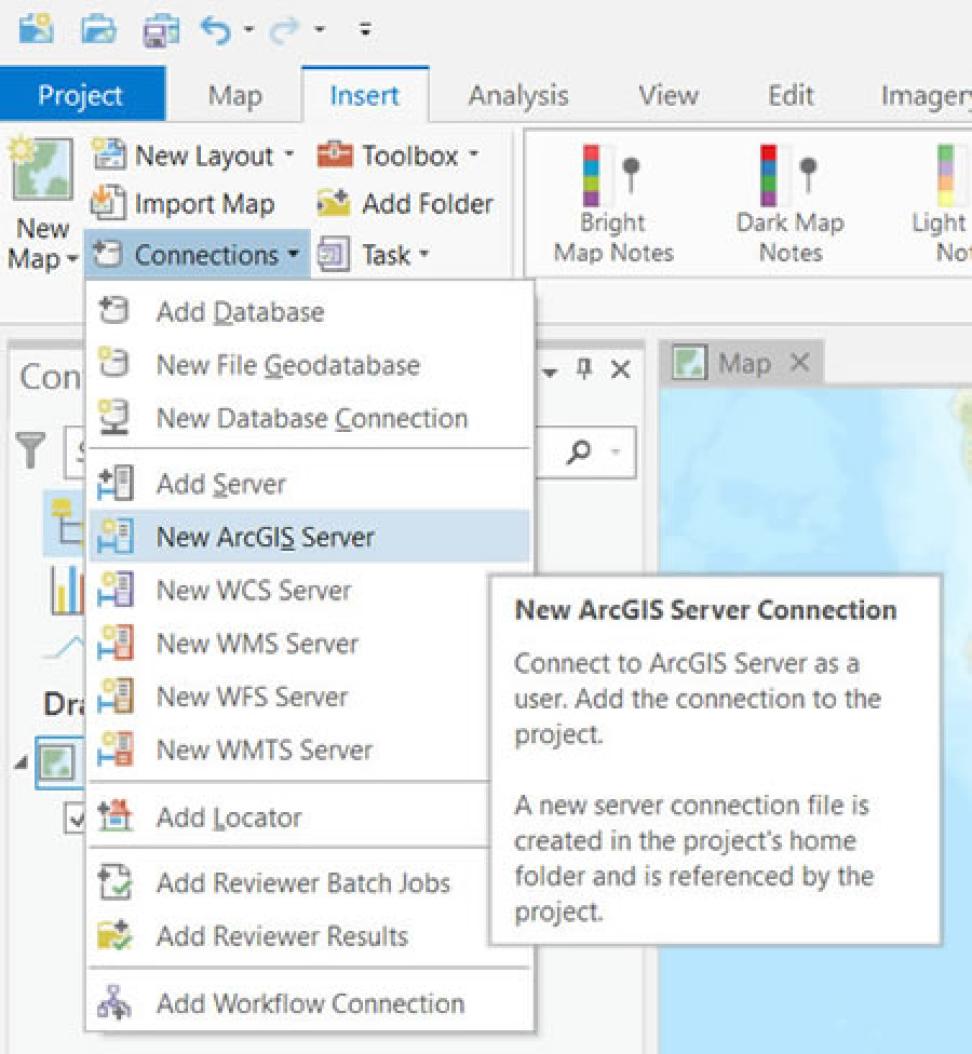Open the Redo history dropdown arrow
Screen dimensions: 972x1054
320,29
